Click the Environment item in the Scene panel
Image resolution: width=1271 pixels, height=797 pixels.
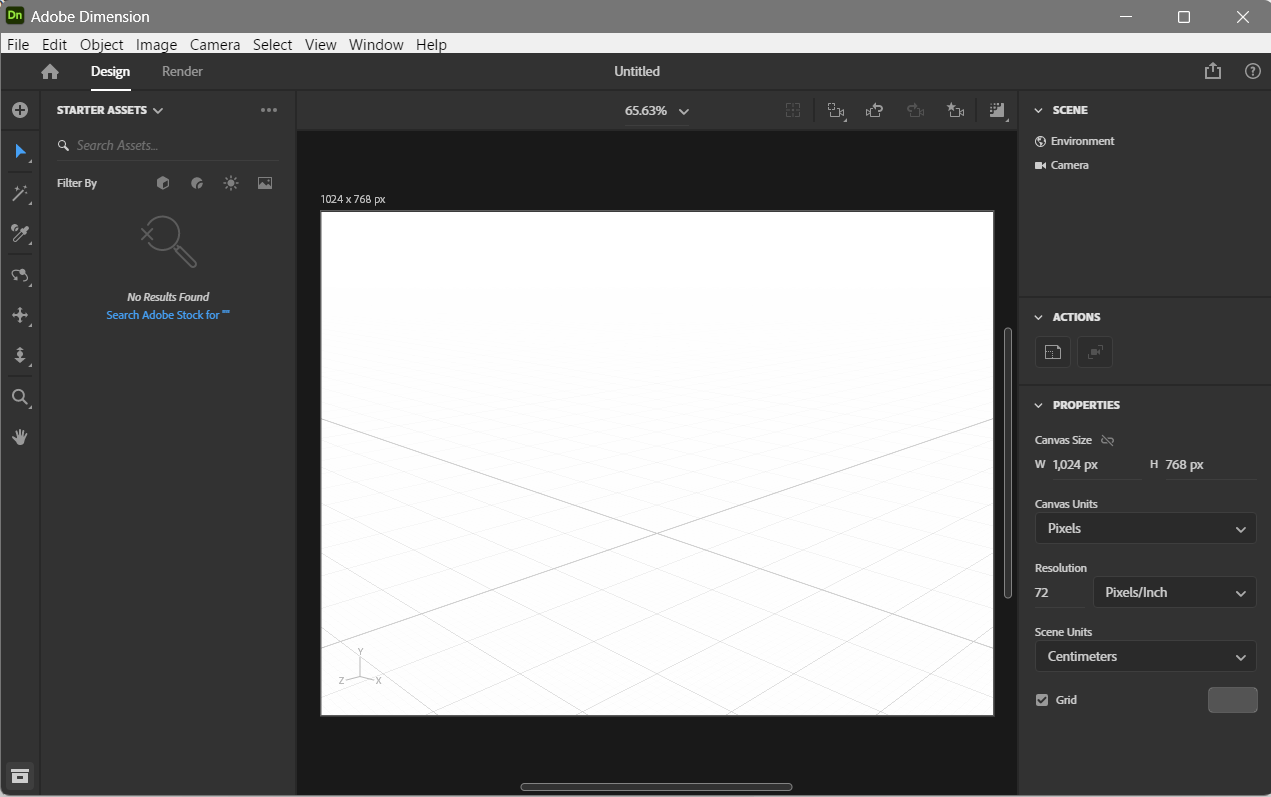[x=1082, y=140]
